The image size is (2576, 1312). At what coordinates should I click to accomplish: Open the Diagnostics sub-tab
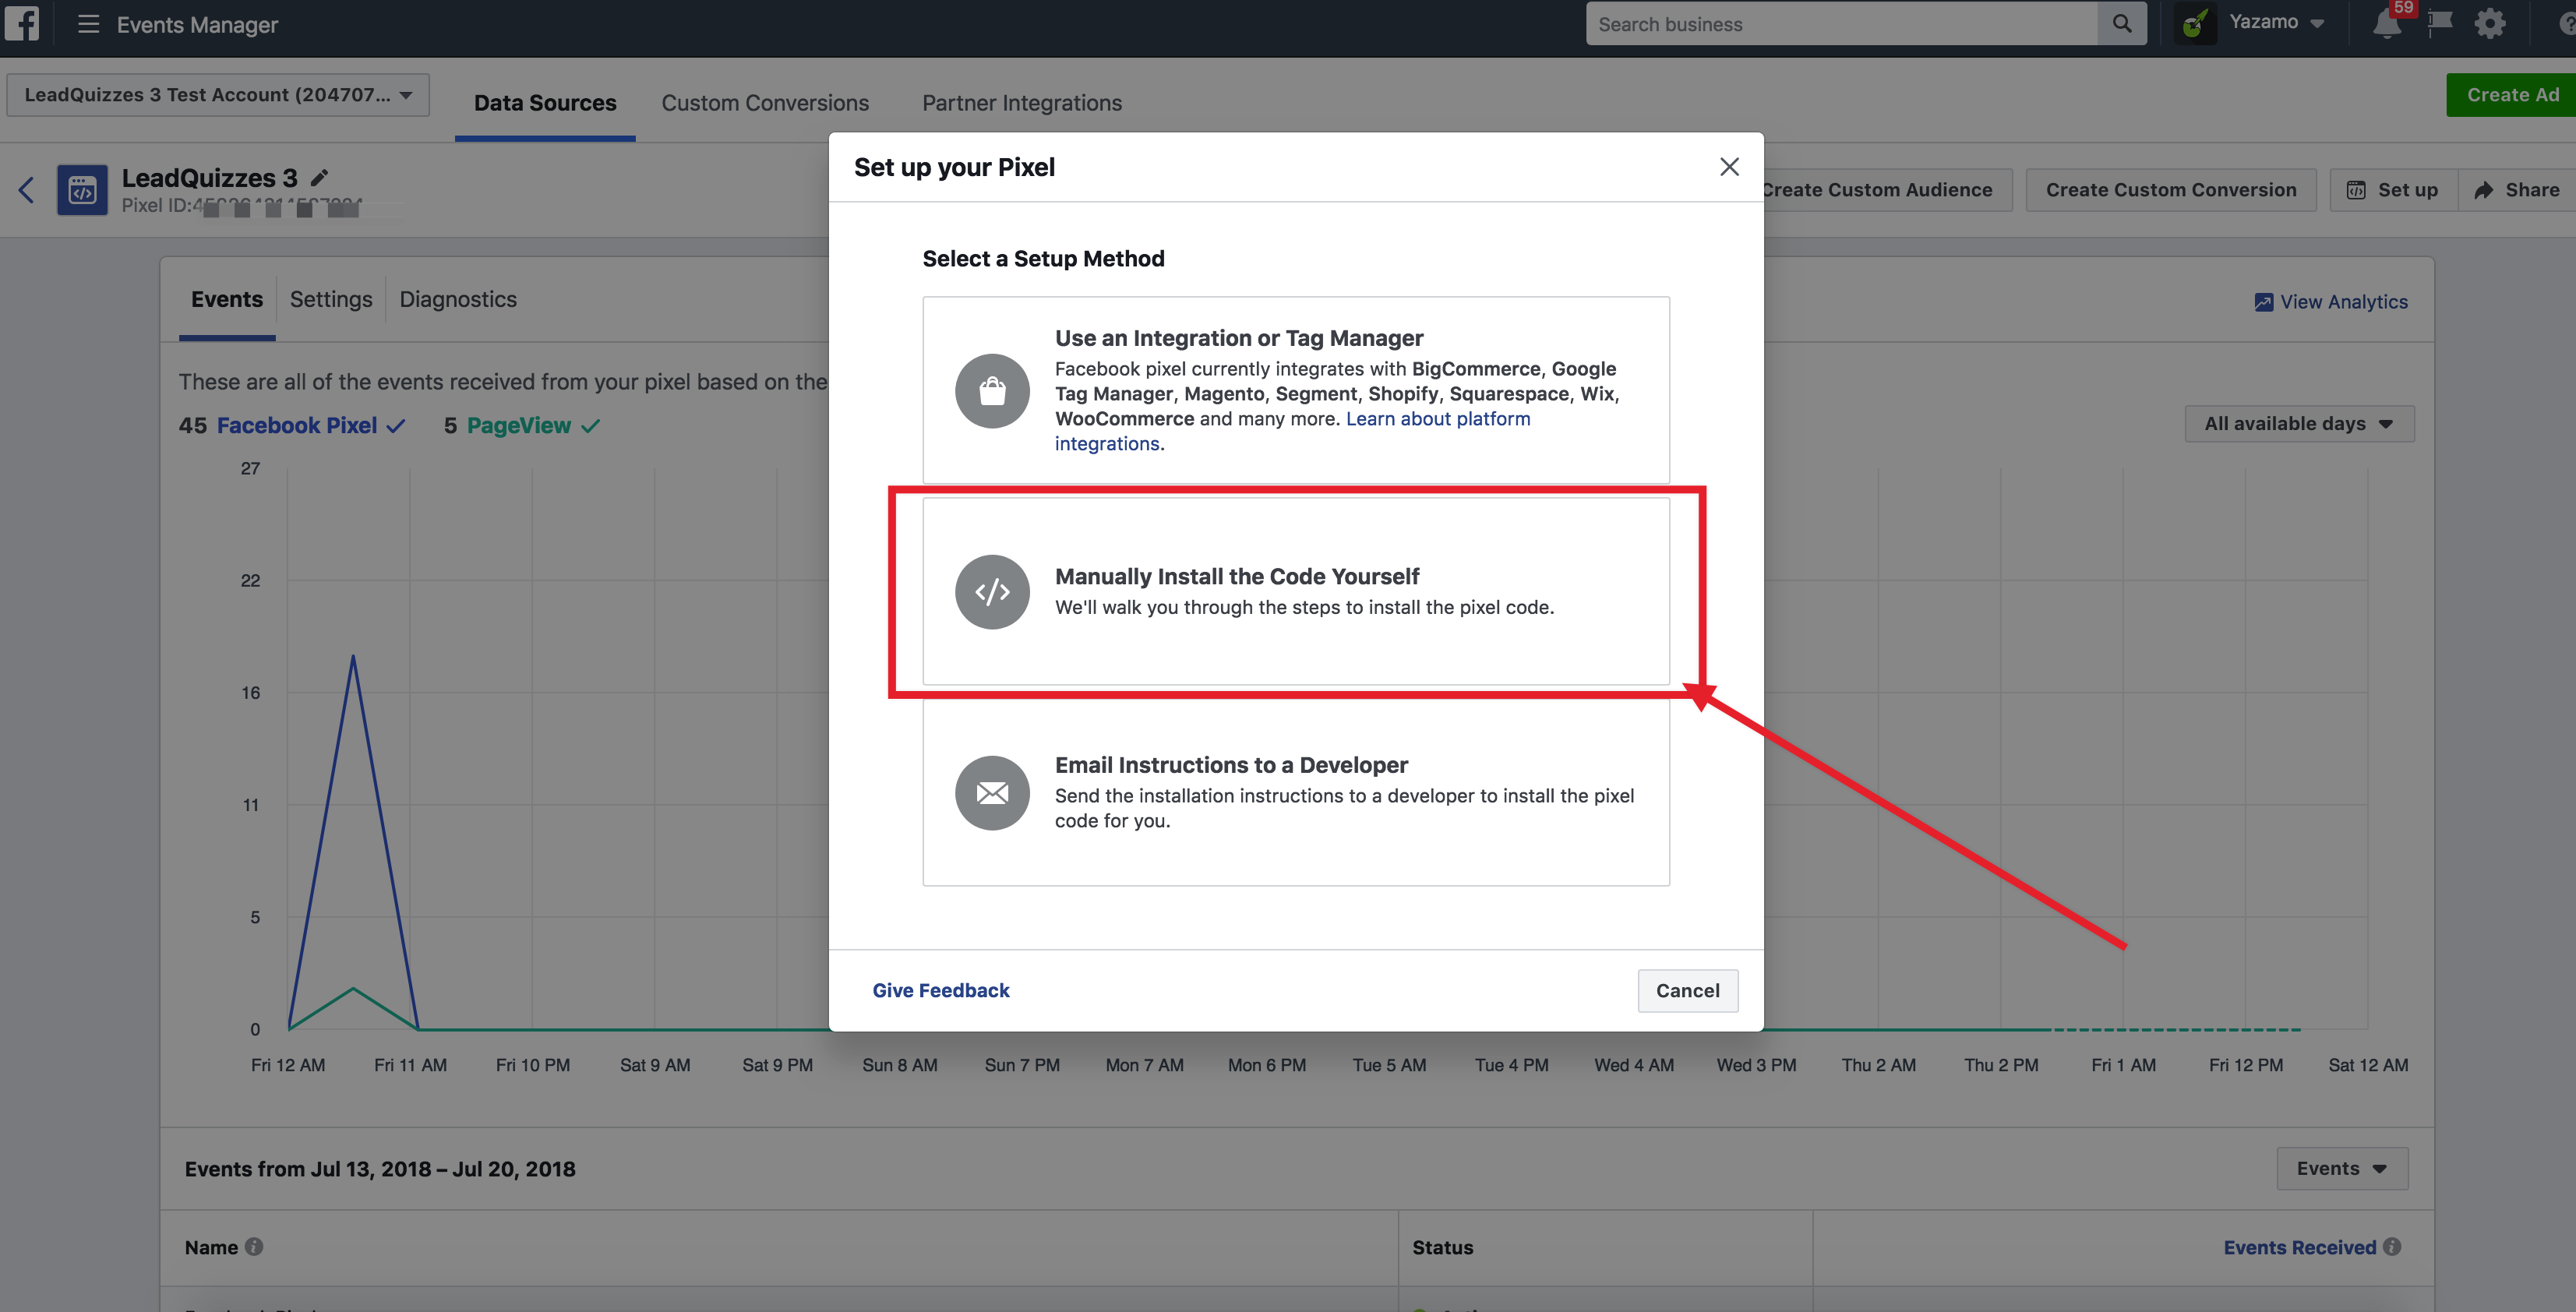click(x=458, y=299)
